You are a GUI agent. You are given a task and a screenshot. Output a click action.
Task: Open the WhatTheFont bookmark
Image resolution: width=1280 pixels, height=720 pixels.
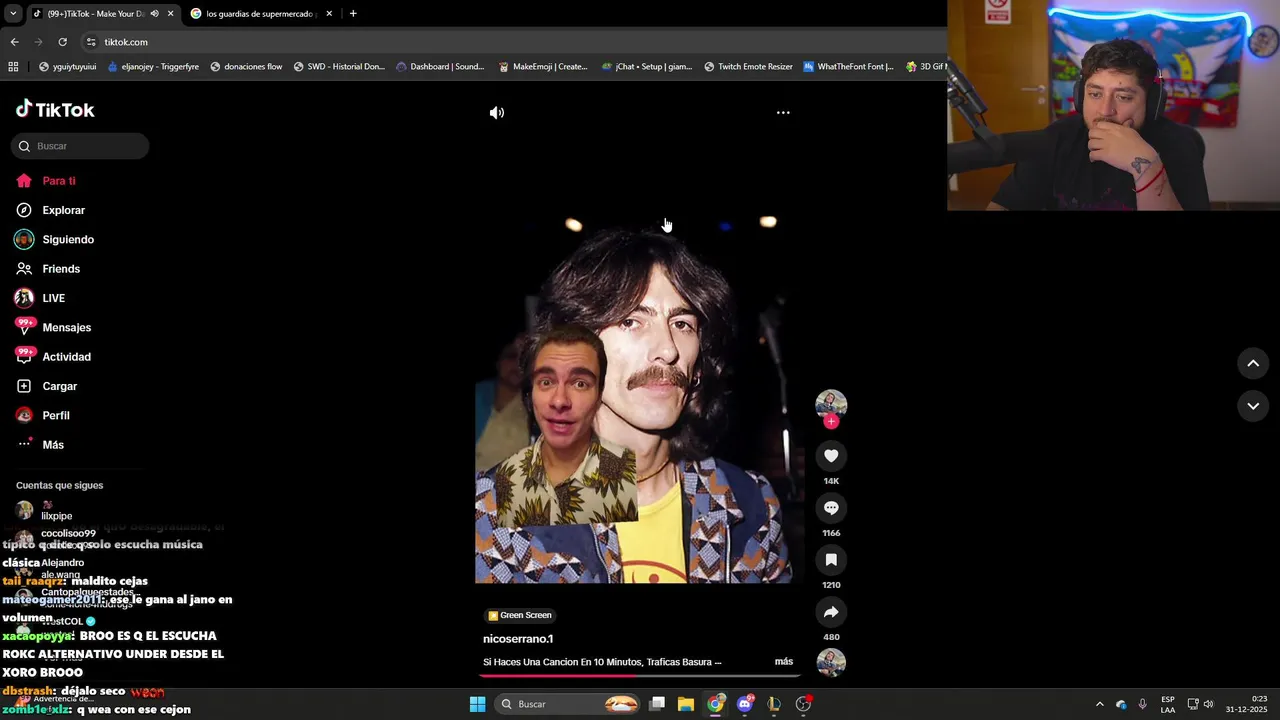(849, 67)
